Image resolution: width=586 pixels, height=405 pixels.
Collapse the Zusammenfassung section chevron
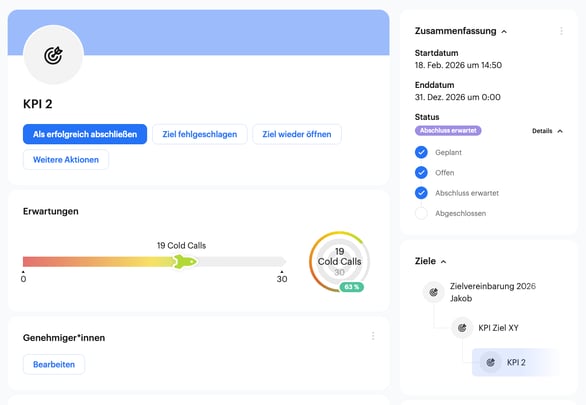click(504, 32)
